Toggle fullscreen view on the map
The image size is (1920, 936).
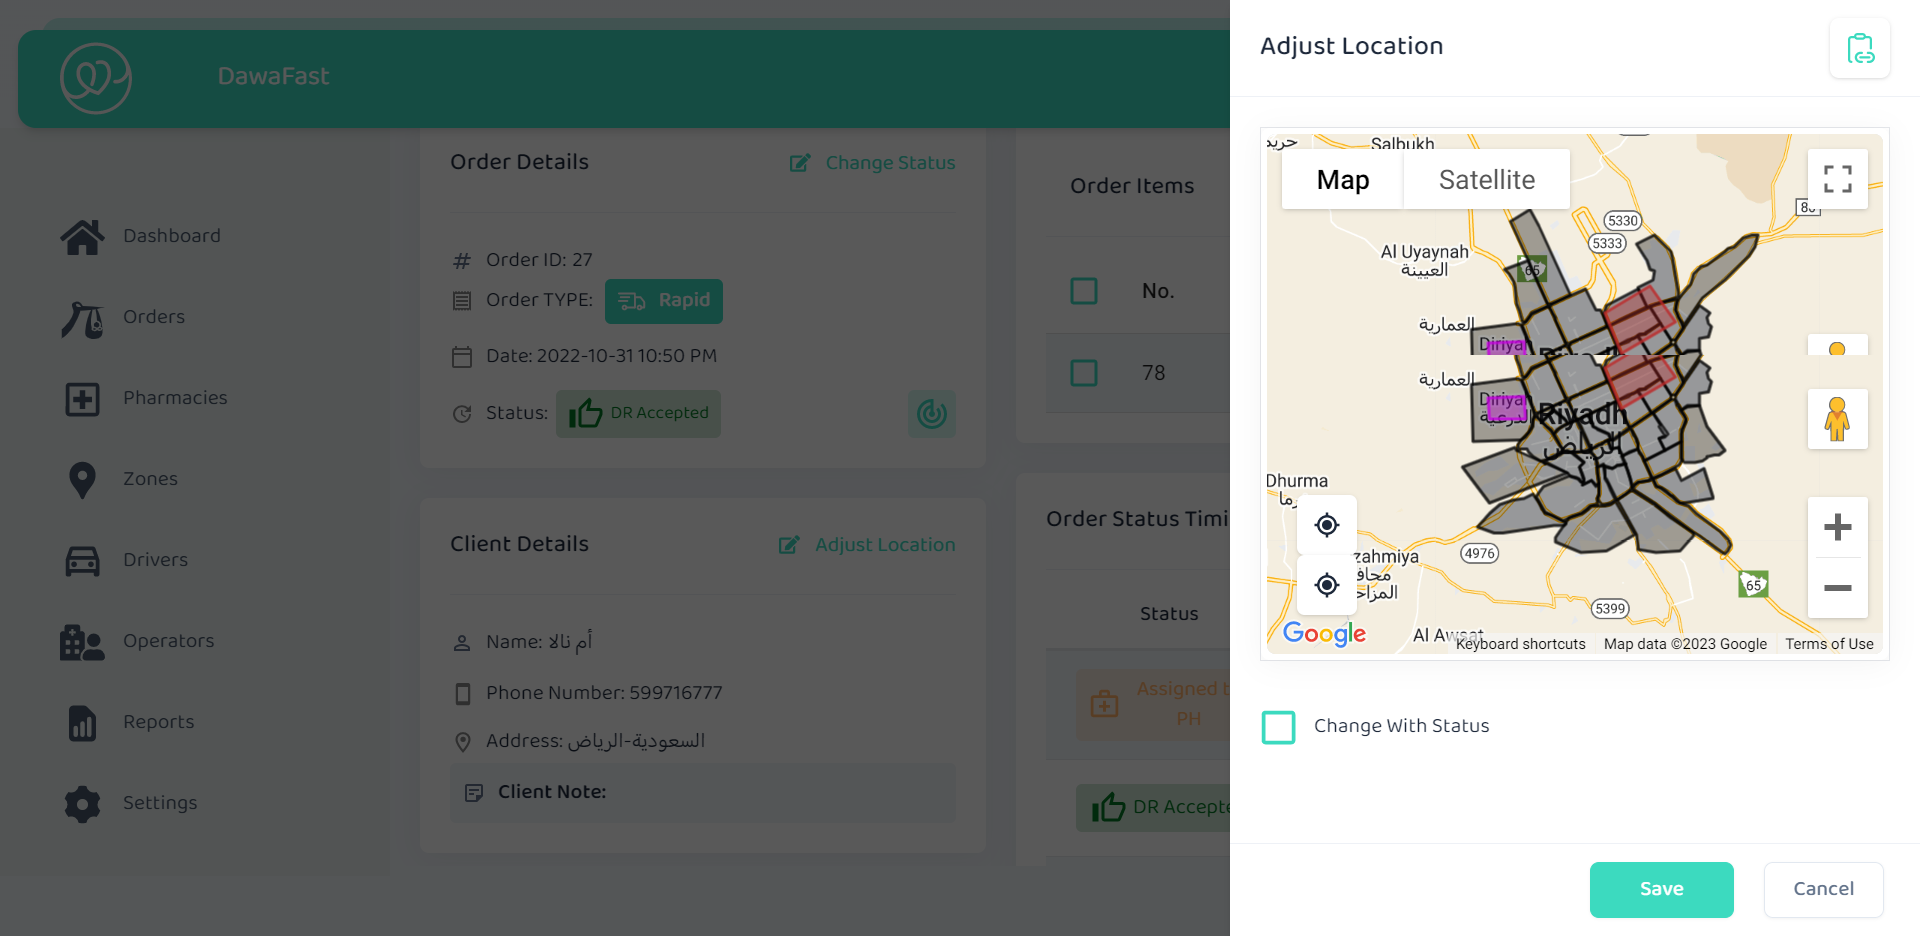1837,179
